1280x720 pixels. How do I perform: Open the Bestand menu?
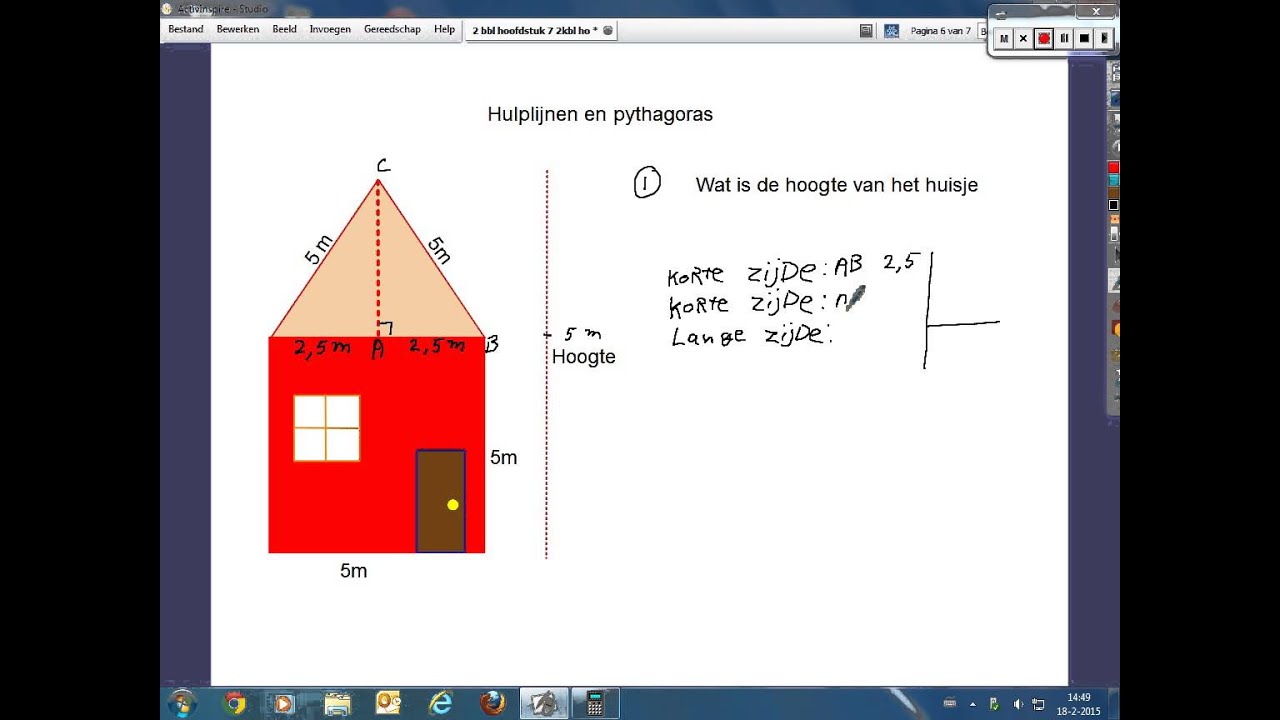[185, 30]
